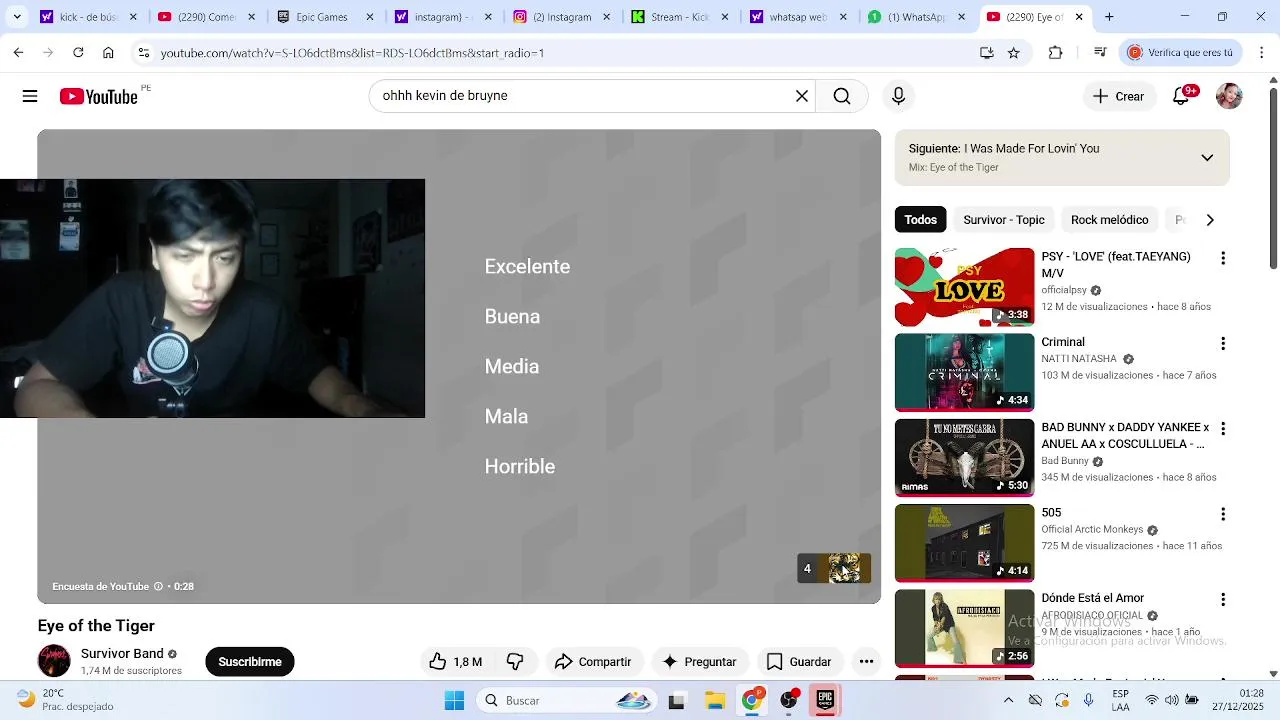1280x720 pixels.
Task: Close the kick - de bús tab
Action: [x=133, y=17]
